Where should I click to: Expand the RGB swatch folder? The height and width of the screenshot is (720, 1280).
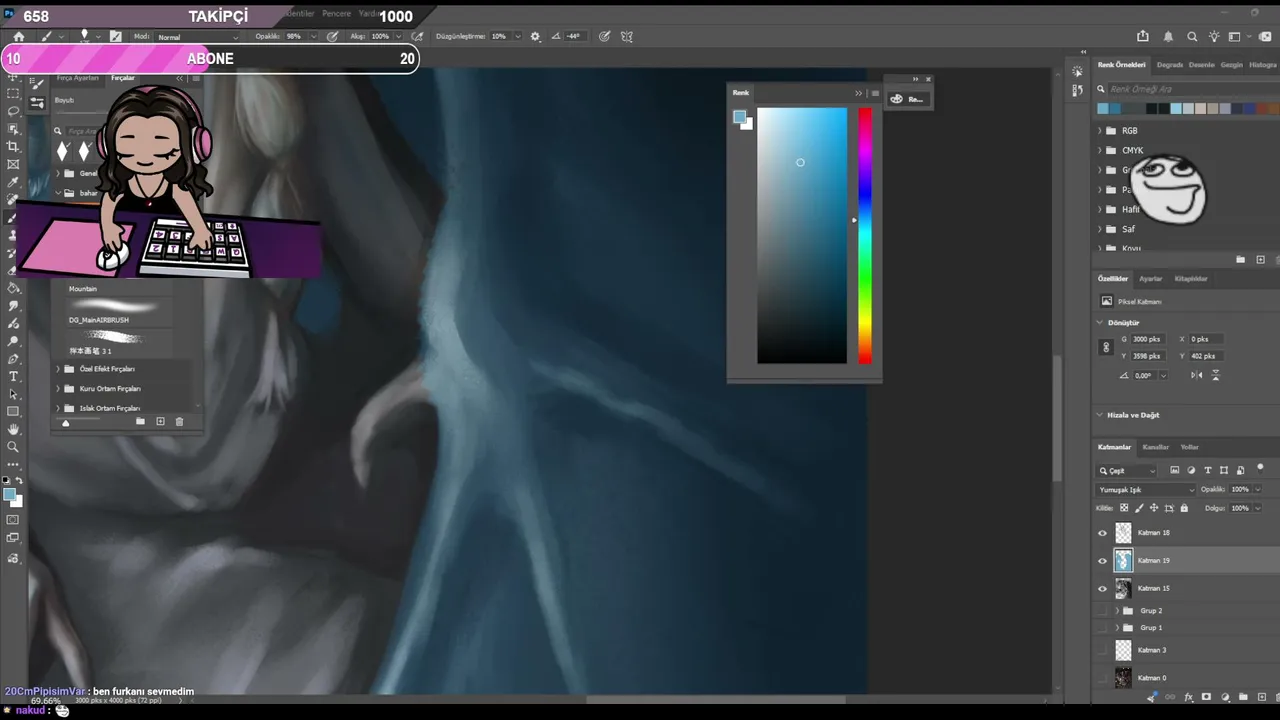(1100, 131)
